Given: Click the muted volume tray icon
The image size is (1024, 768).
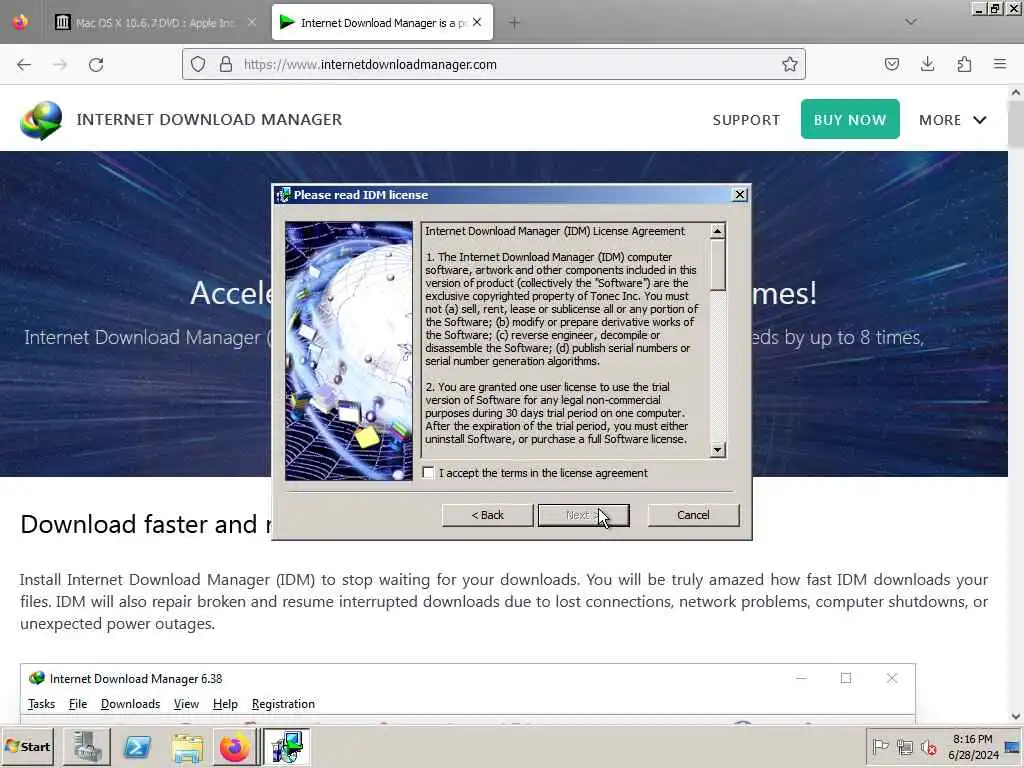Looking at the screenshot, I should (x=928, y=746).
